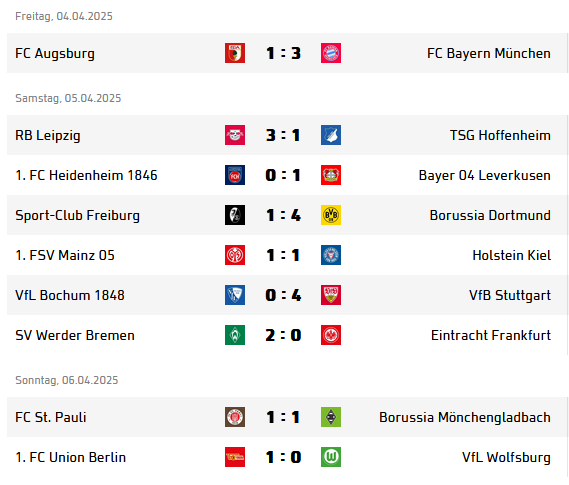Click the FC Augsburg club crest

[235, 53]
